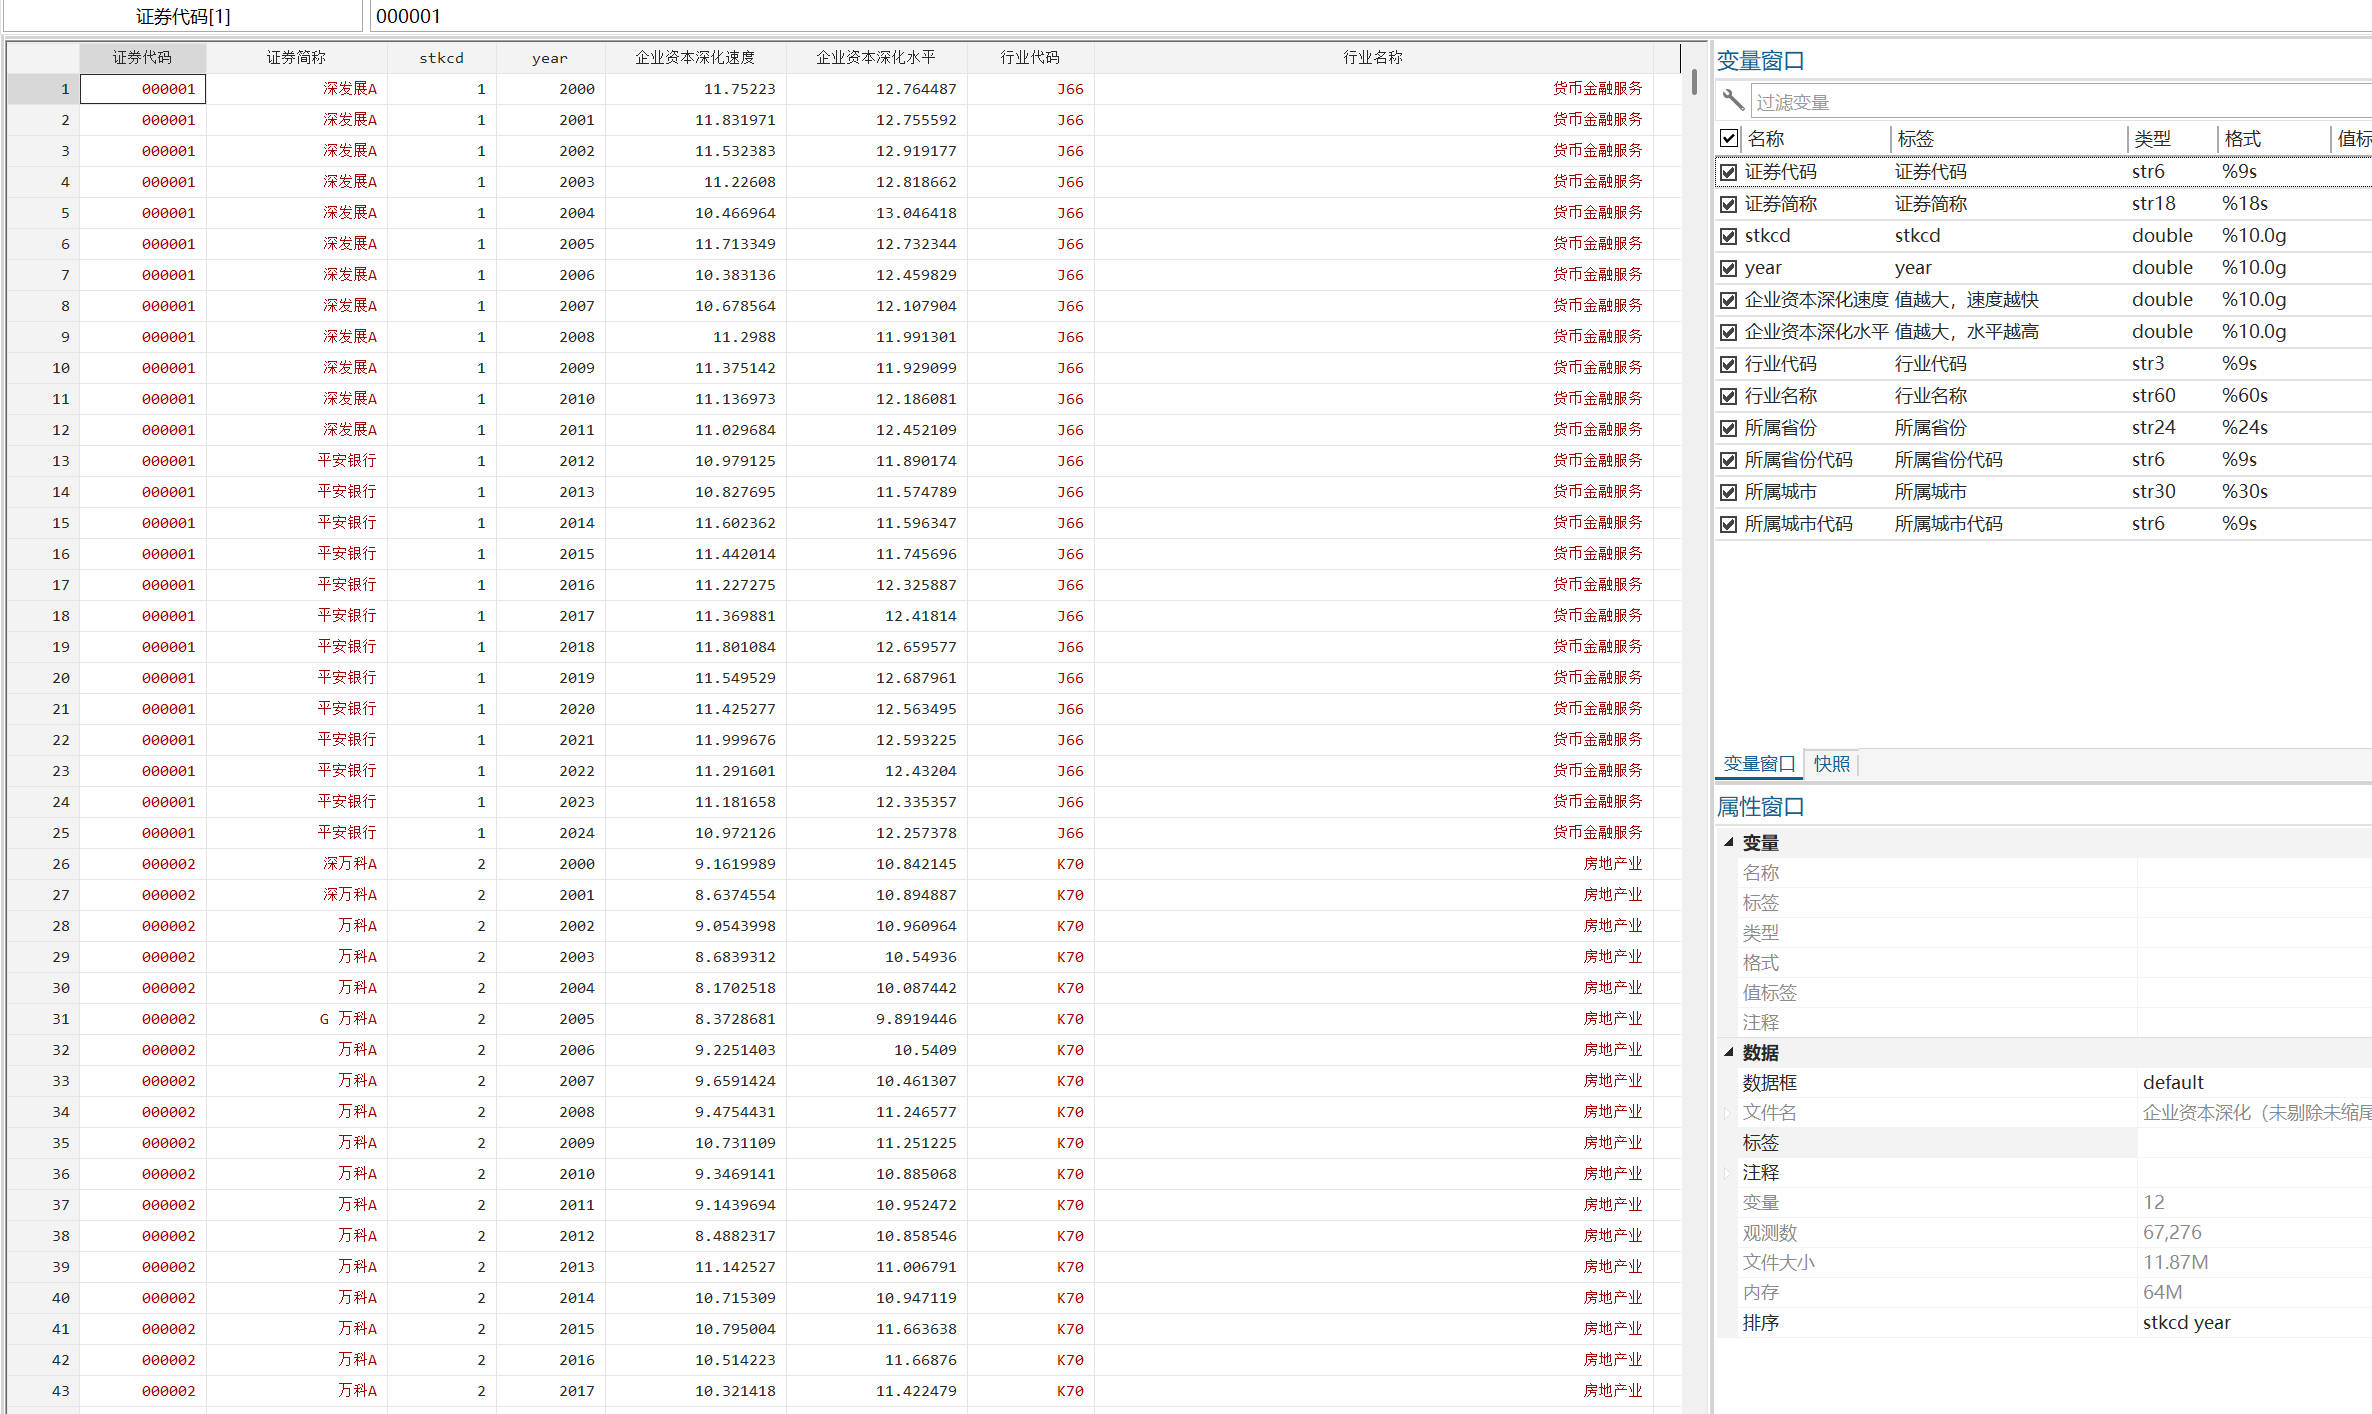2372x1414 pixels.
Task: Click the 类型 column header in variables list
Action: pos(2152,139)
